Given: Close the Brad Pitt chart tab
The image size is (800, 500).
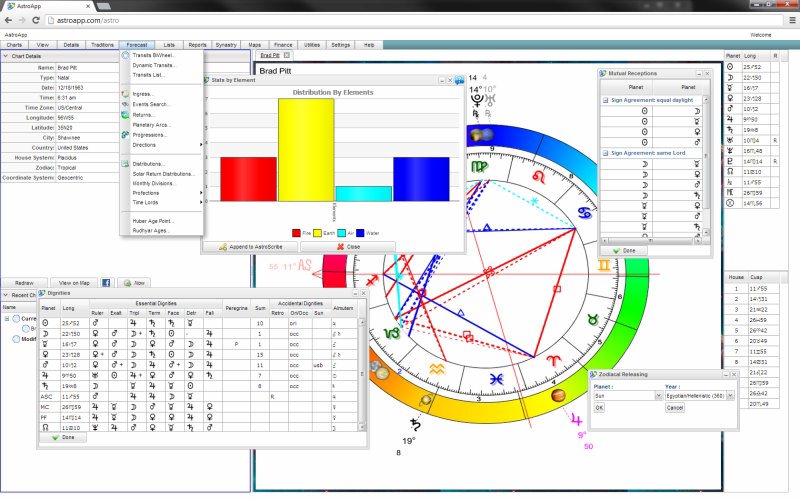Looking at the screenshot, I should coord(287,55).
